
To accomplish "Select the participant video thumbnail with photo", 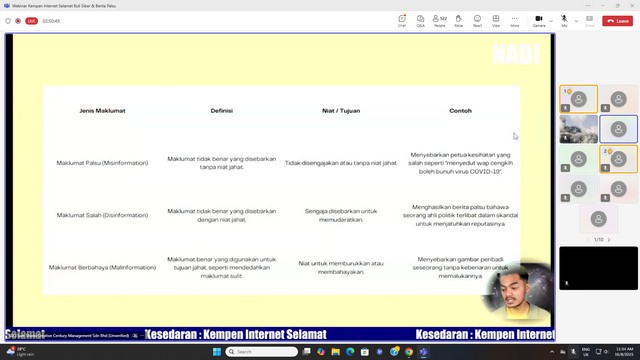I will [578, 129].
